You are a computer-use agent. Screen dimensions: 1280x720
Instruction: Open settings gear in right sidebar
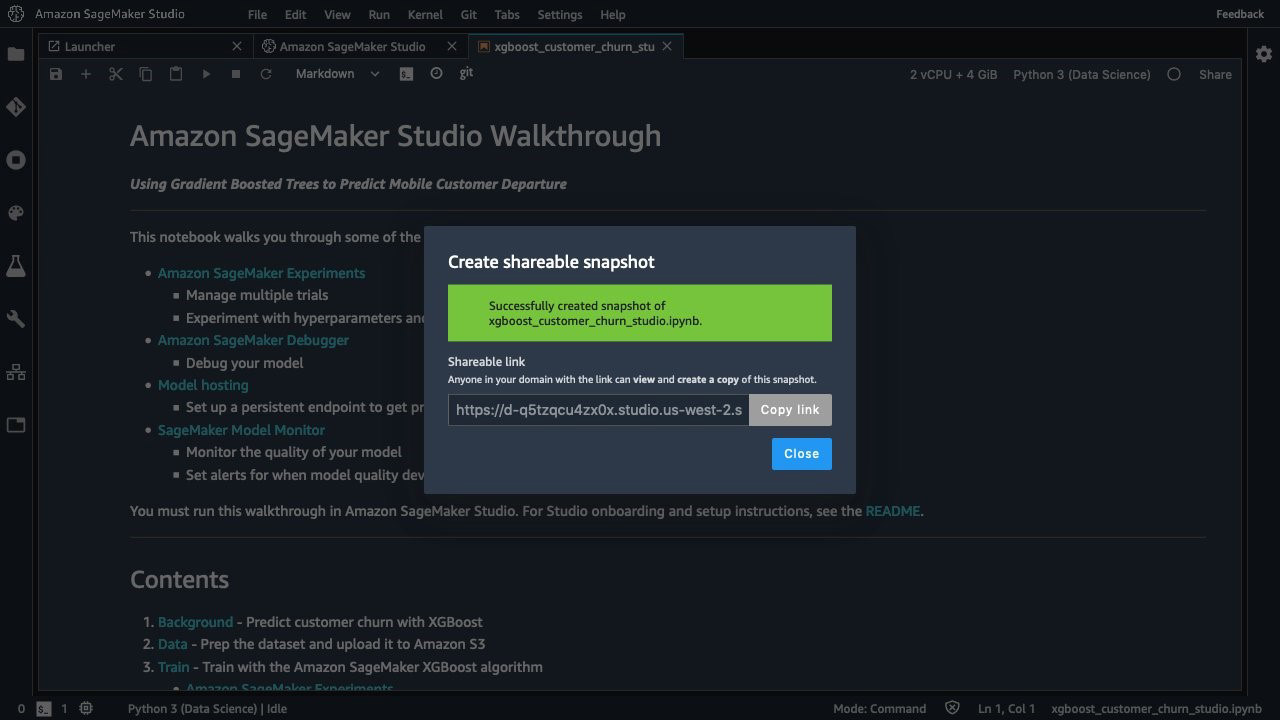(x=1264, y=53)
